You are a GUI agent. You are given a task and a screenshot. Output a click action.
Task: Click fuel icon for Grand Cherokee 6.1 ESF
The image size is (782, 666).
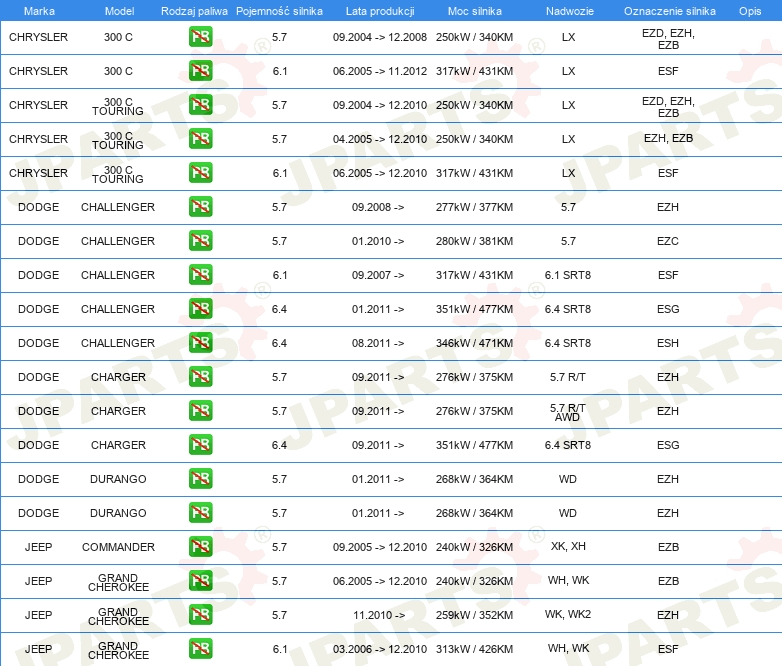[200, 649]
